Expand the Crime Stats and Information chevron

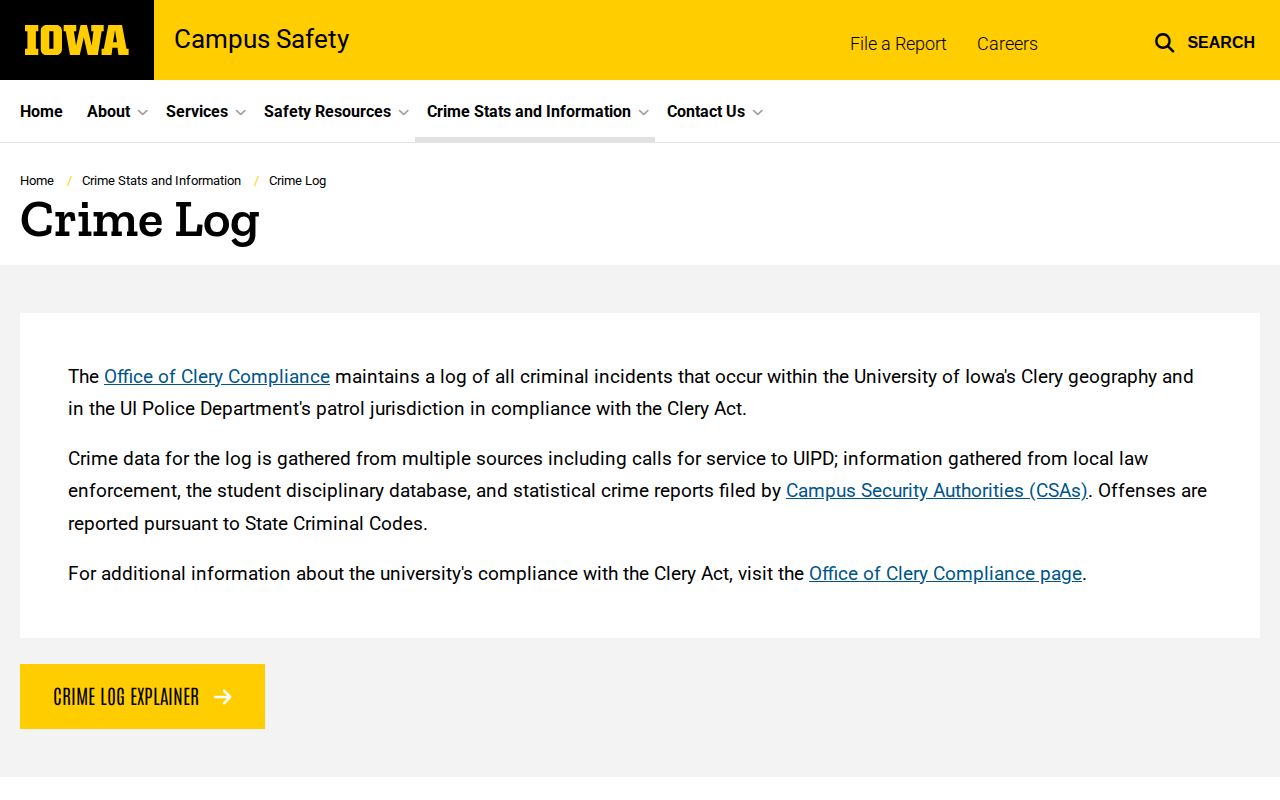(643, 112)
